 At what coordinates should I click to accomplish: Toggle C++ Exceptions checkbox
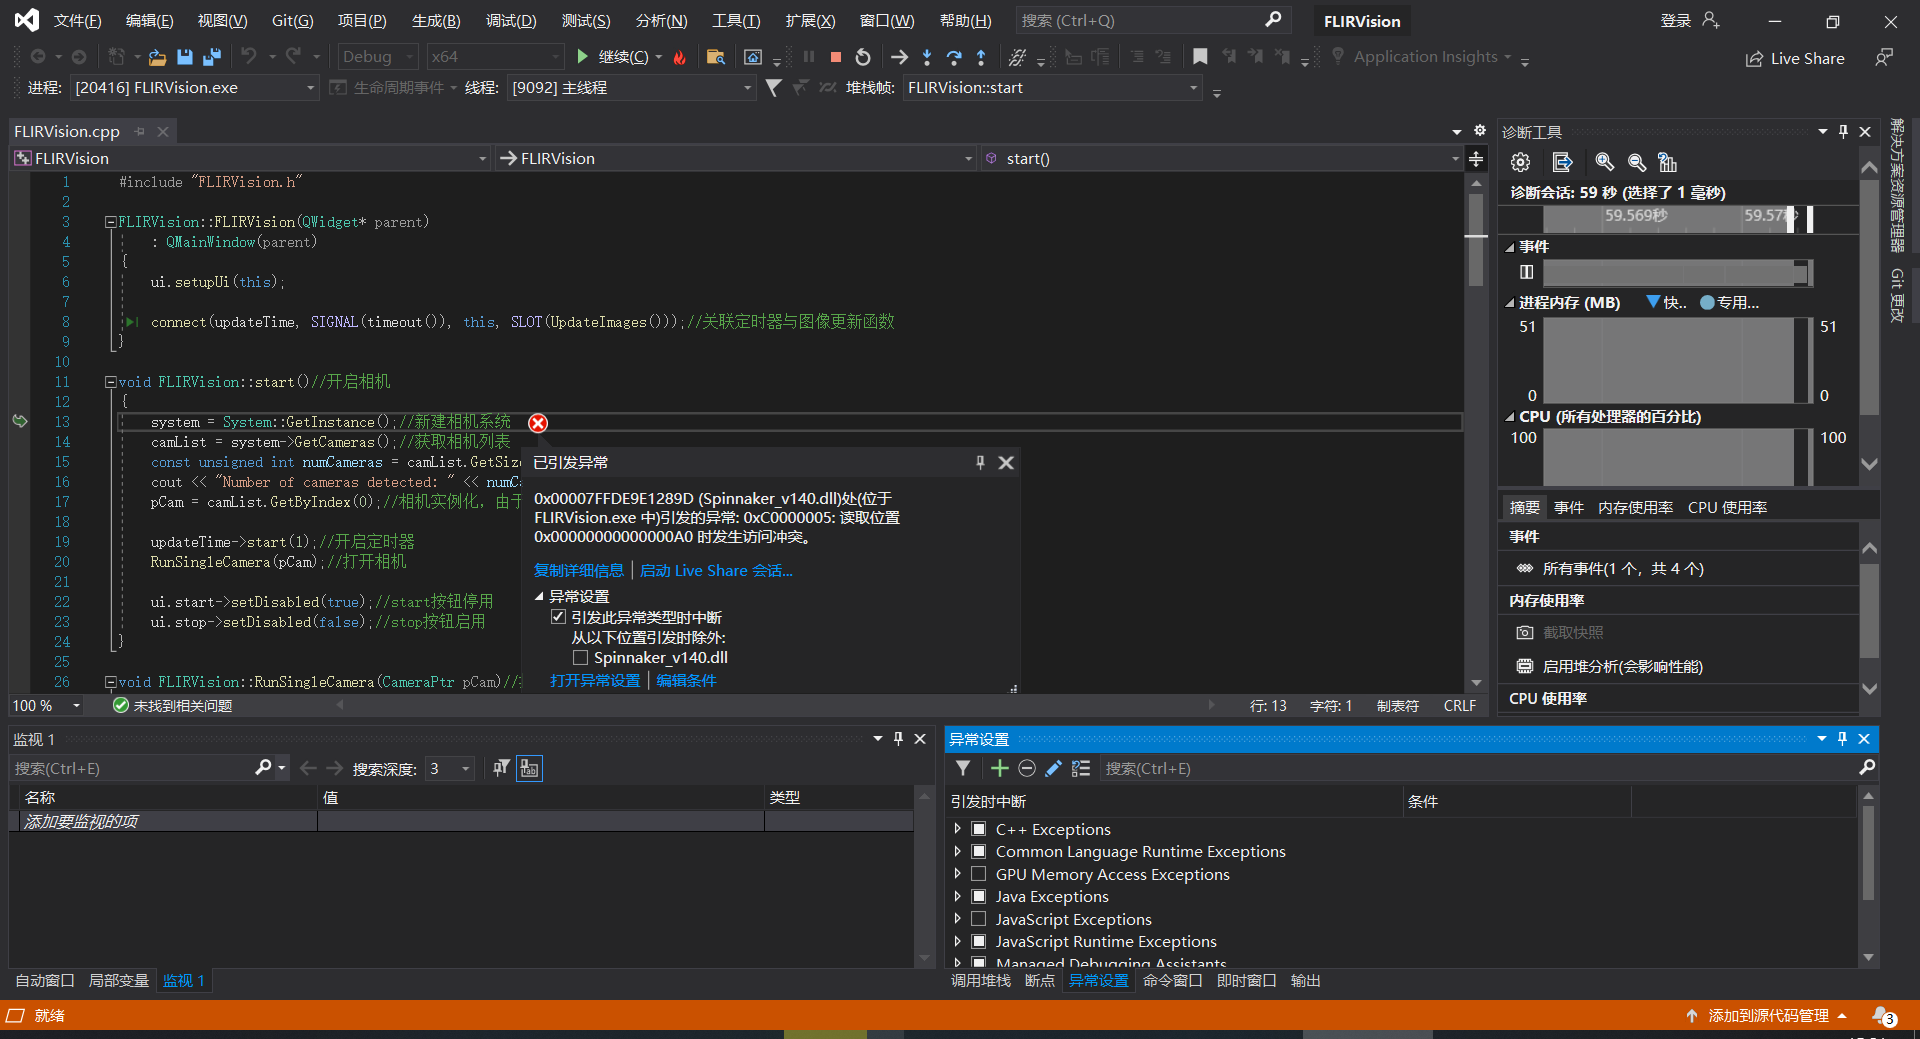tap(979, 829)
